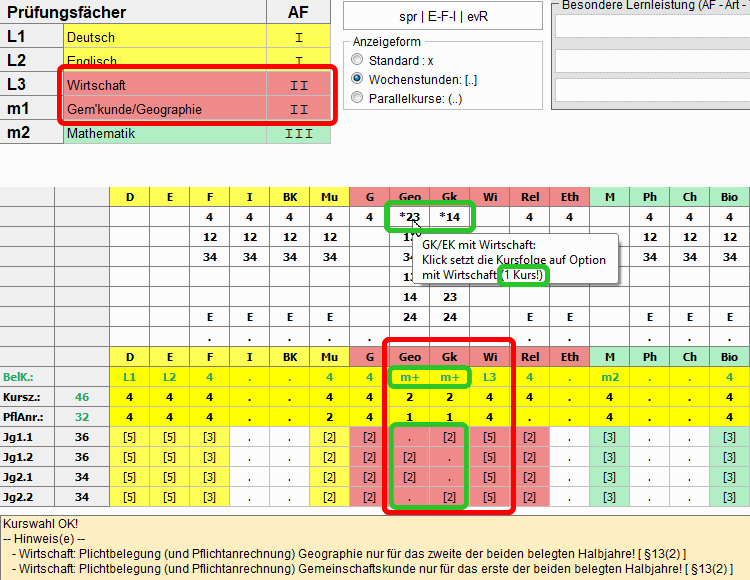Click the *14 option under Gk

click(449, 216)
